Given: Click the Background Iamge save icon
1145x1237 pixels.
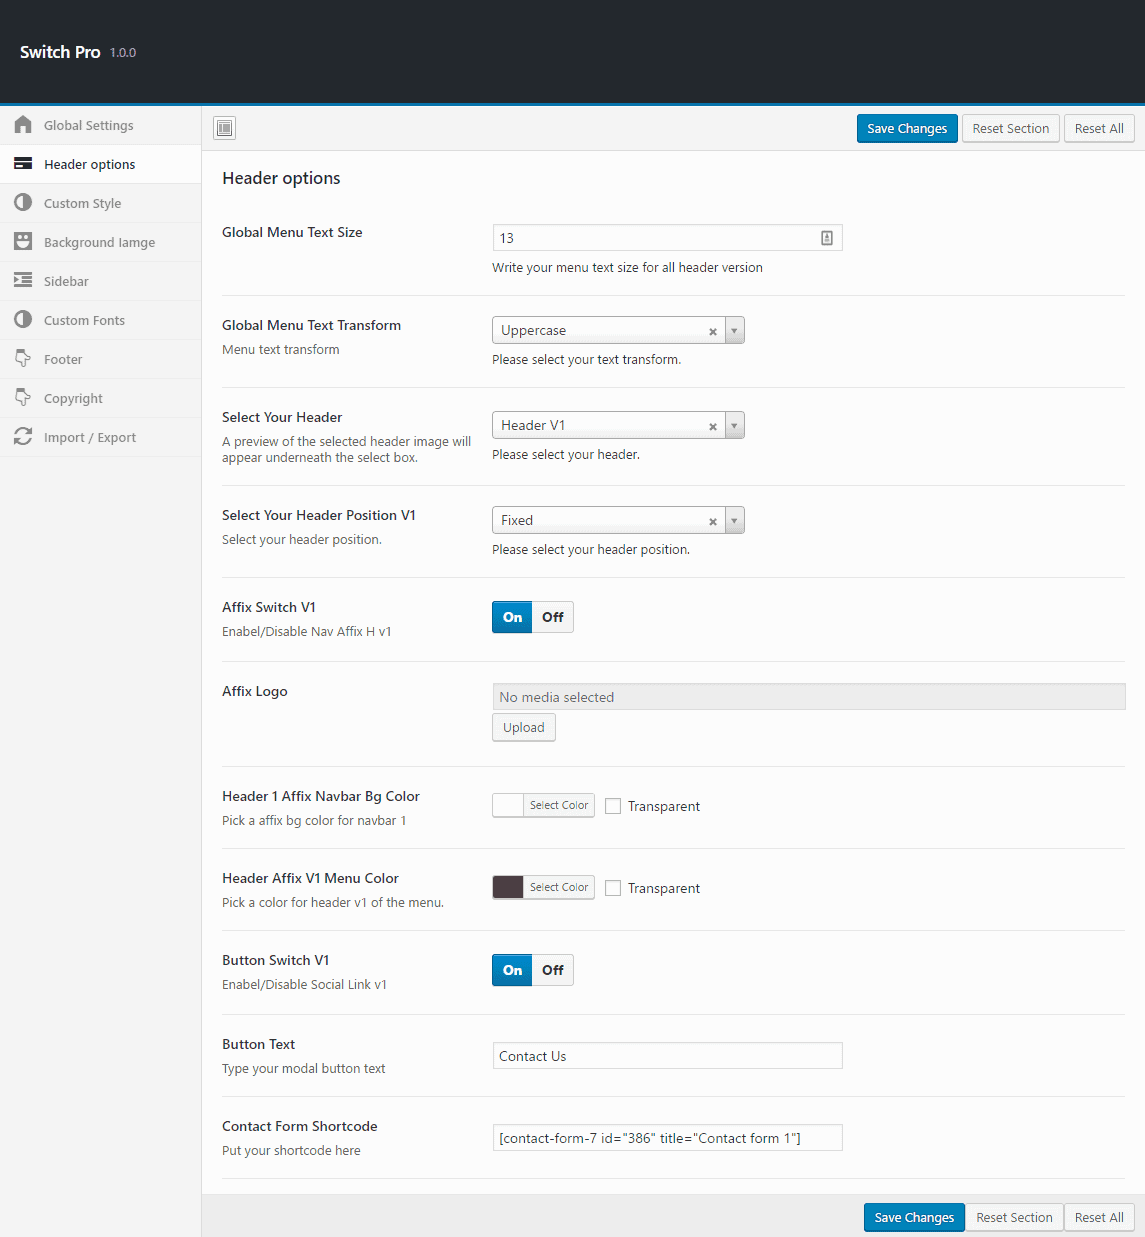Looking at the screenshot, I should [23, 242].
